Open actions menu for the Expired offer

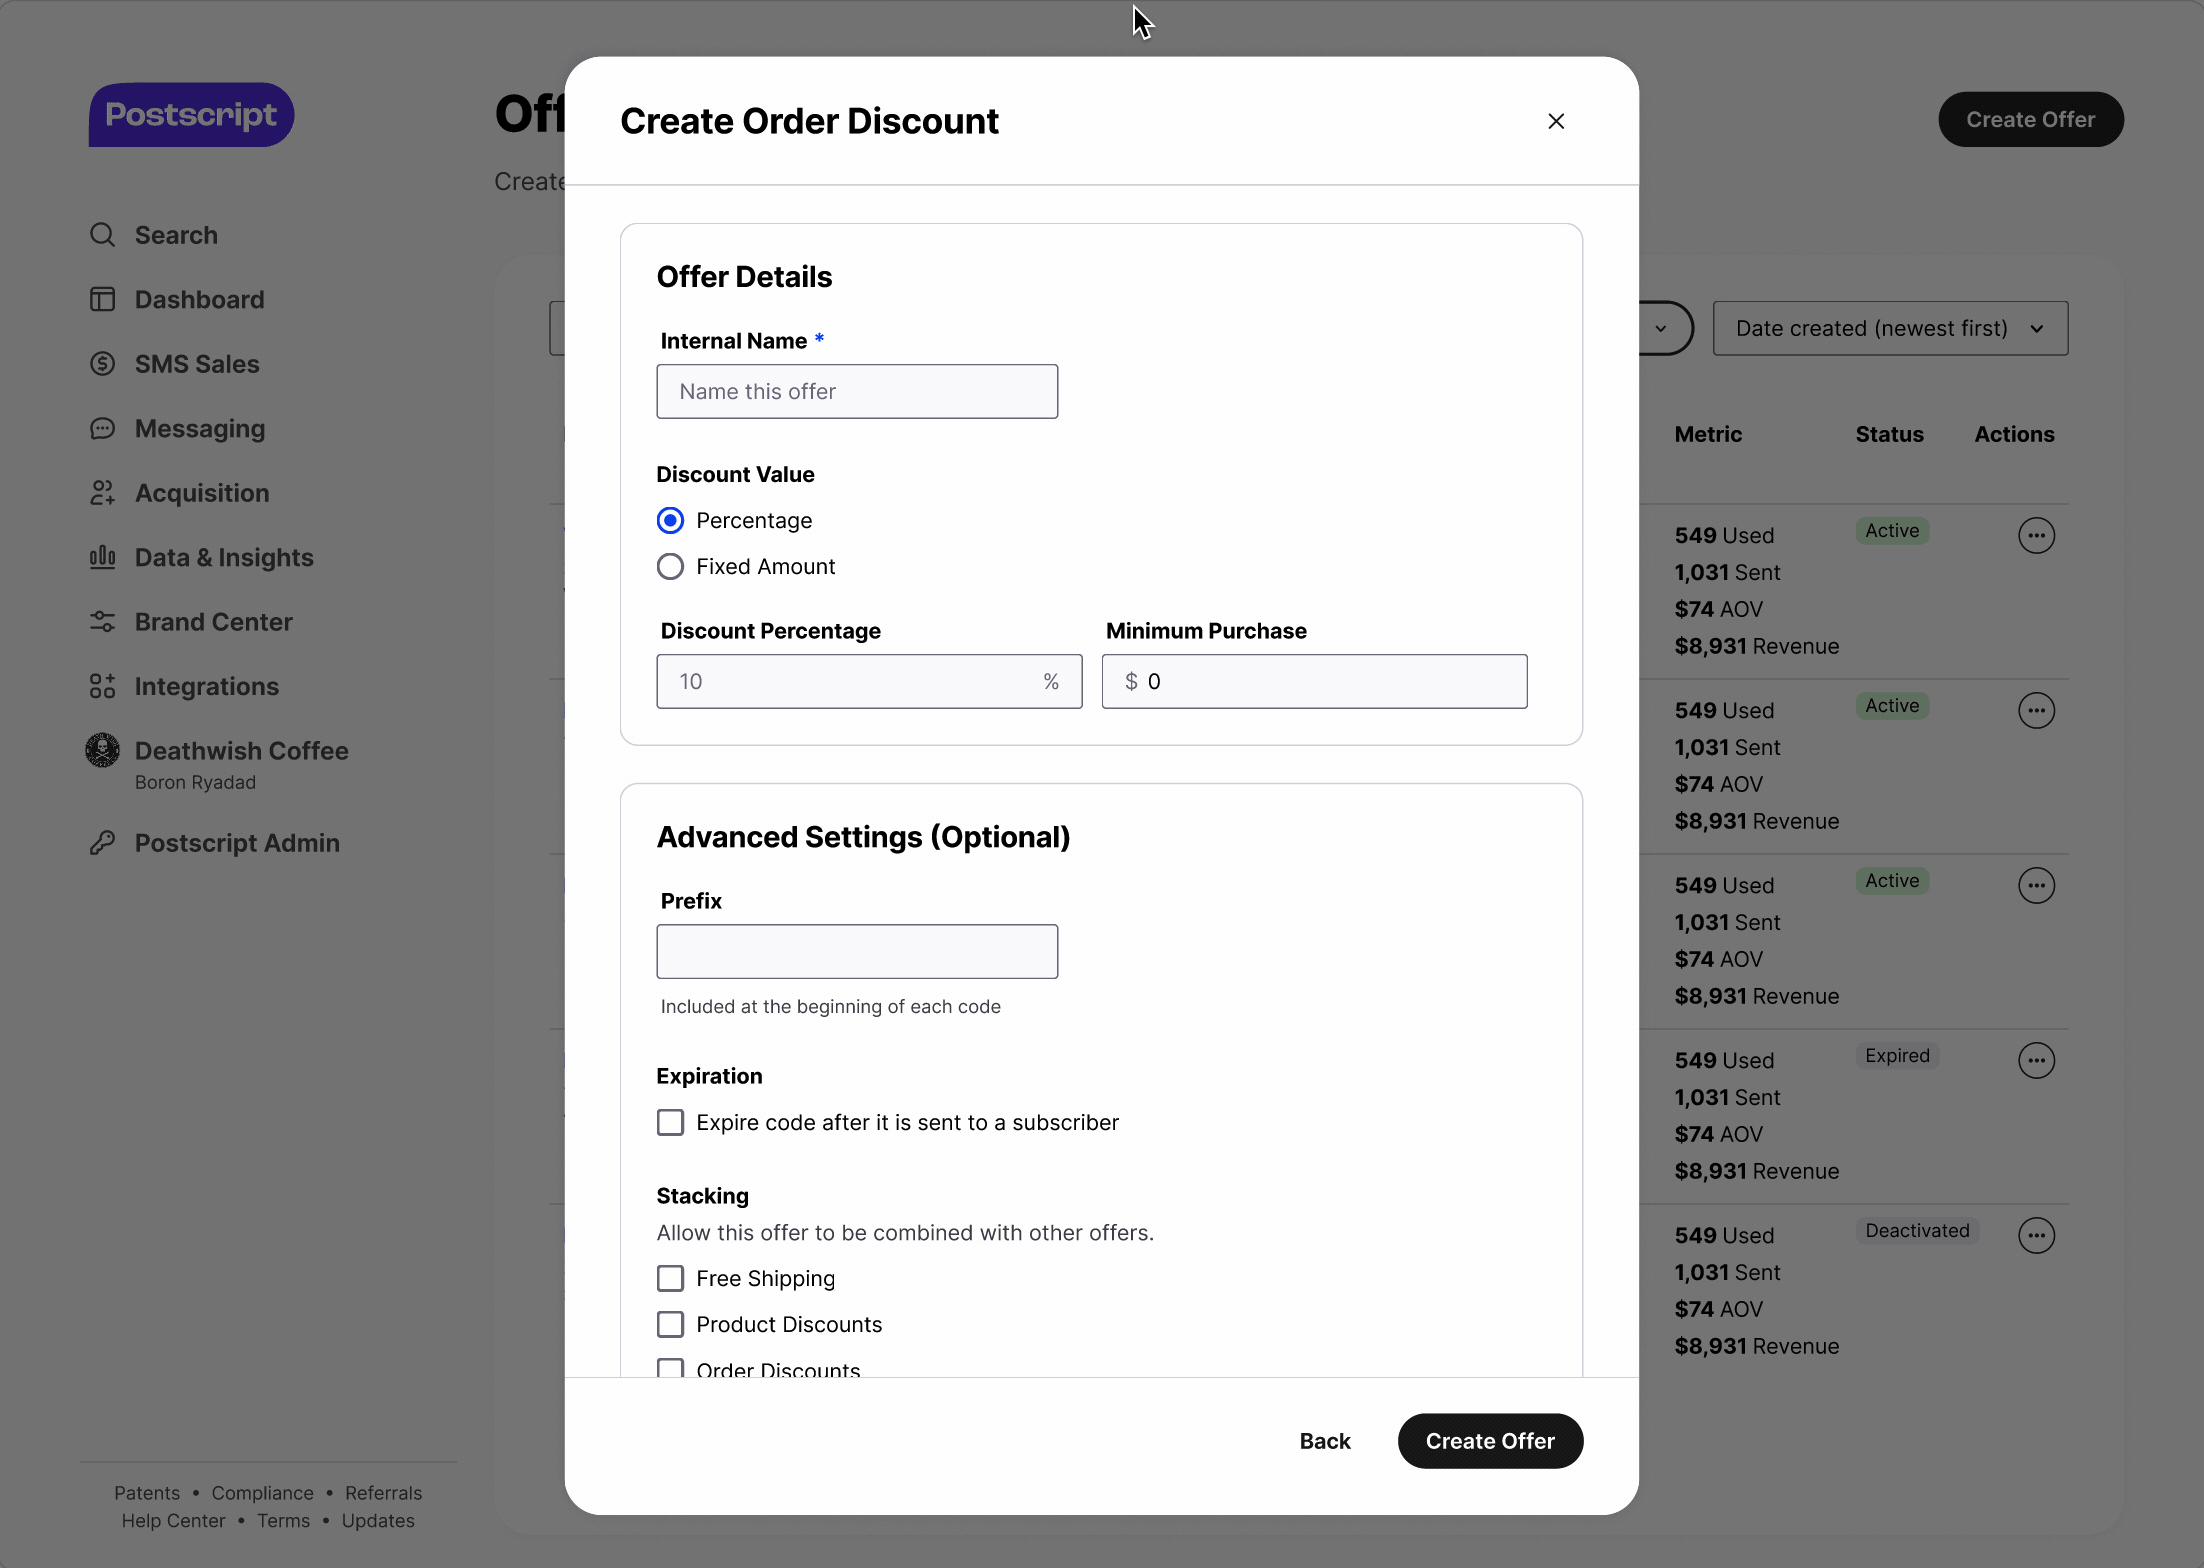coord(2036,1060)
